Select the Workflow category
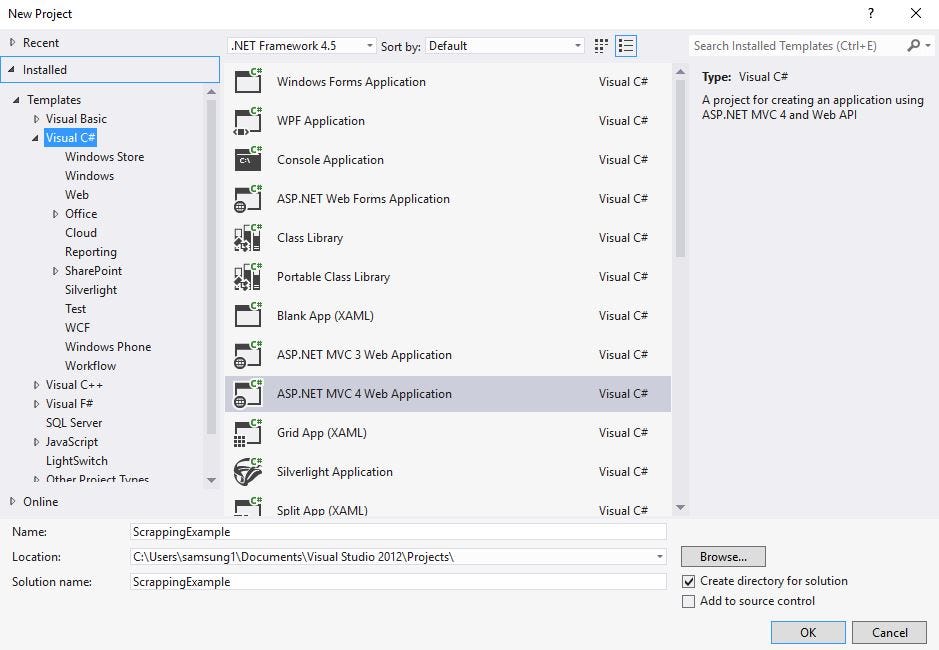 (90, 365)
